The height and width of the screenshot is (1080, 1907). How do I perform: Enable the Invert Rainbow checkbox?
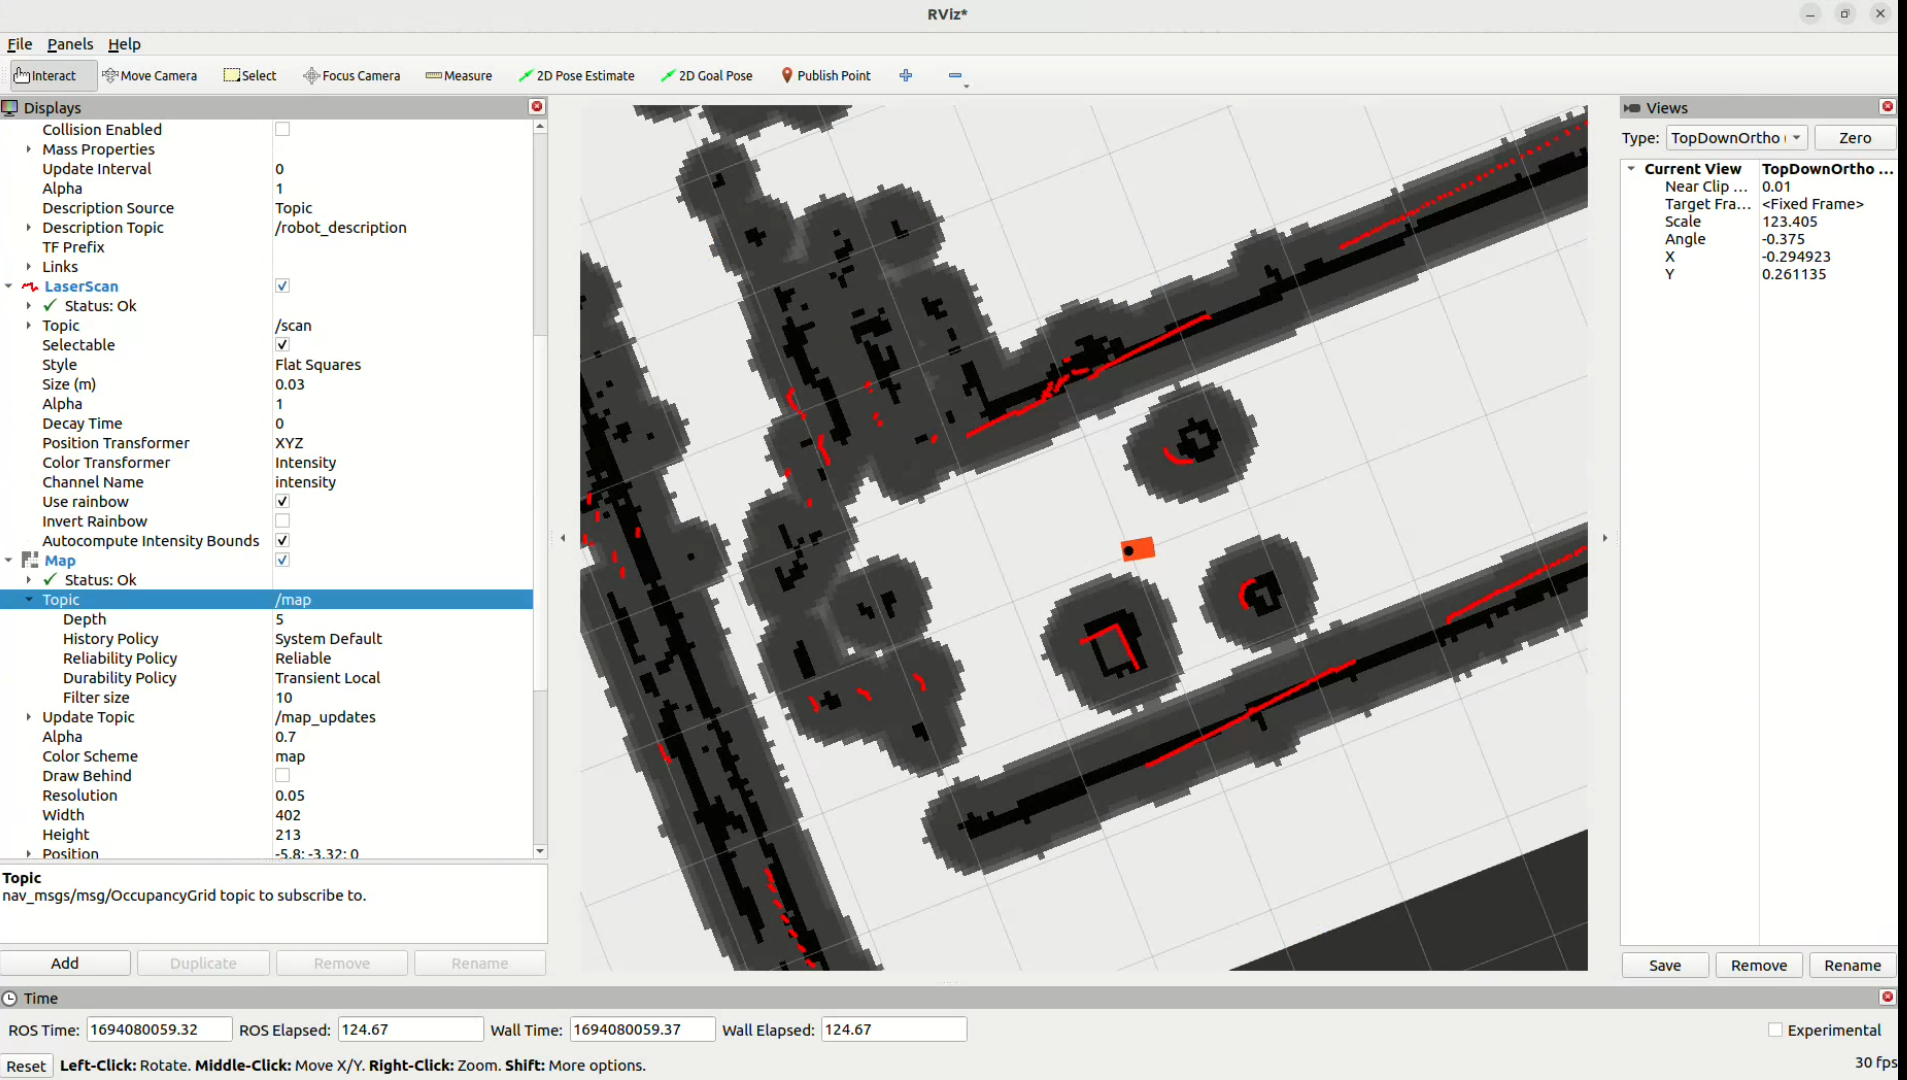click(x=282, y=521)
